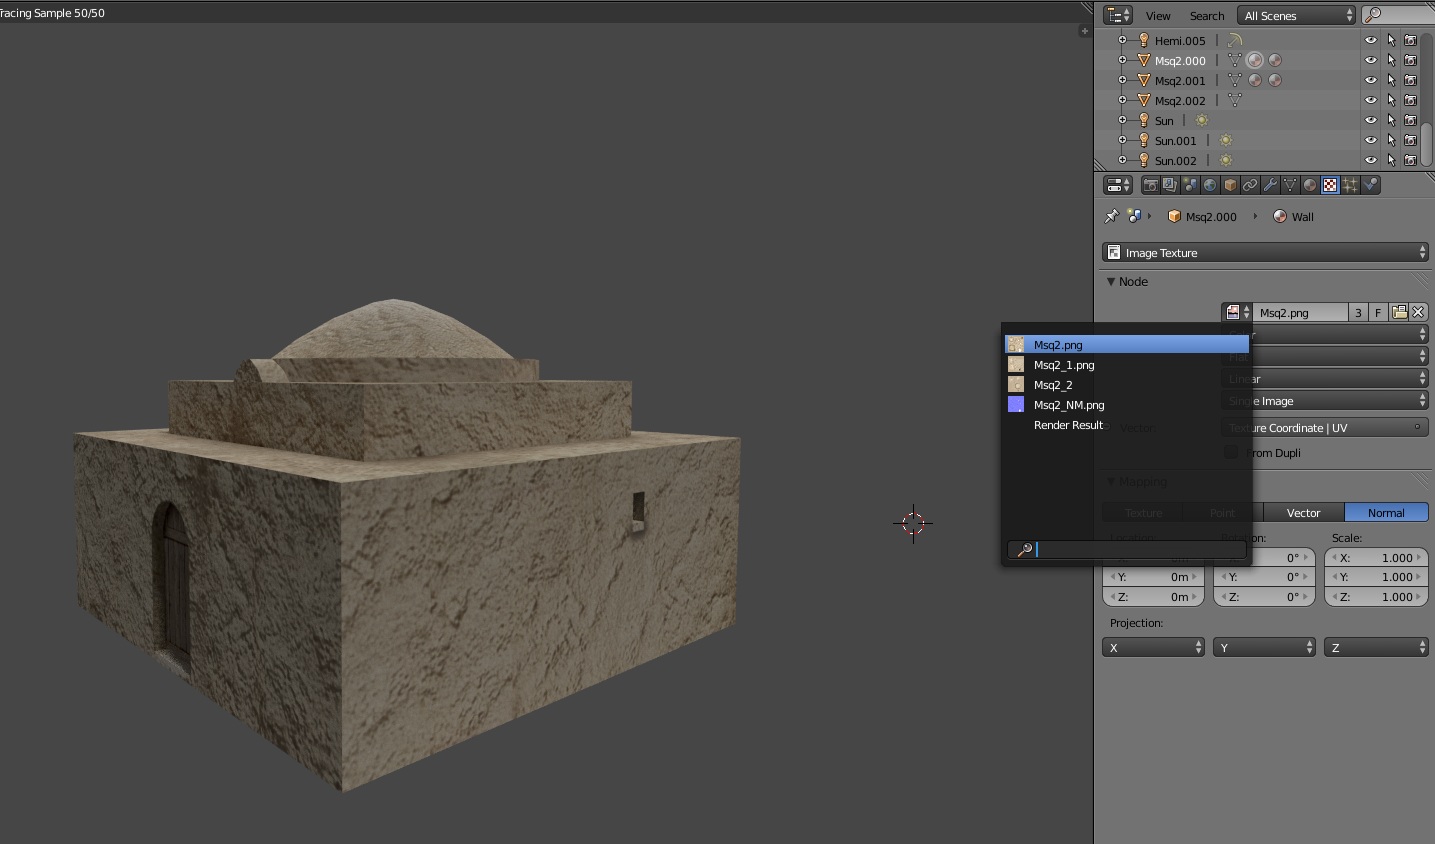This screenshot has height=844, width=1435.
Task: Hide Msq2.002 using its eye icon
Action: [x=1371, y=100]
